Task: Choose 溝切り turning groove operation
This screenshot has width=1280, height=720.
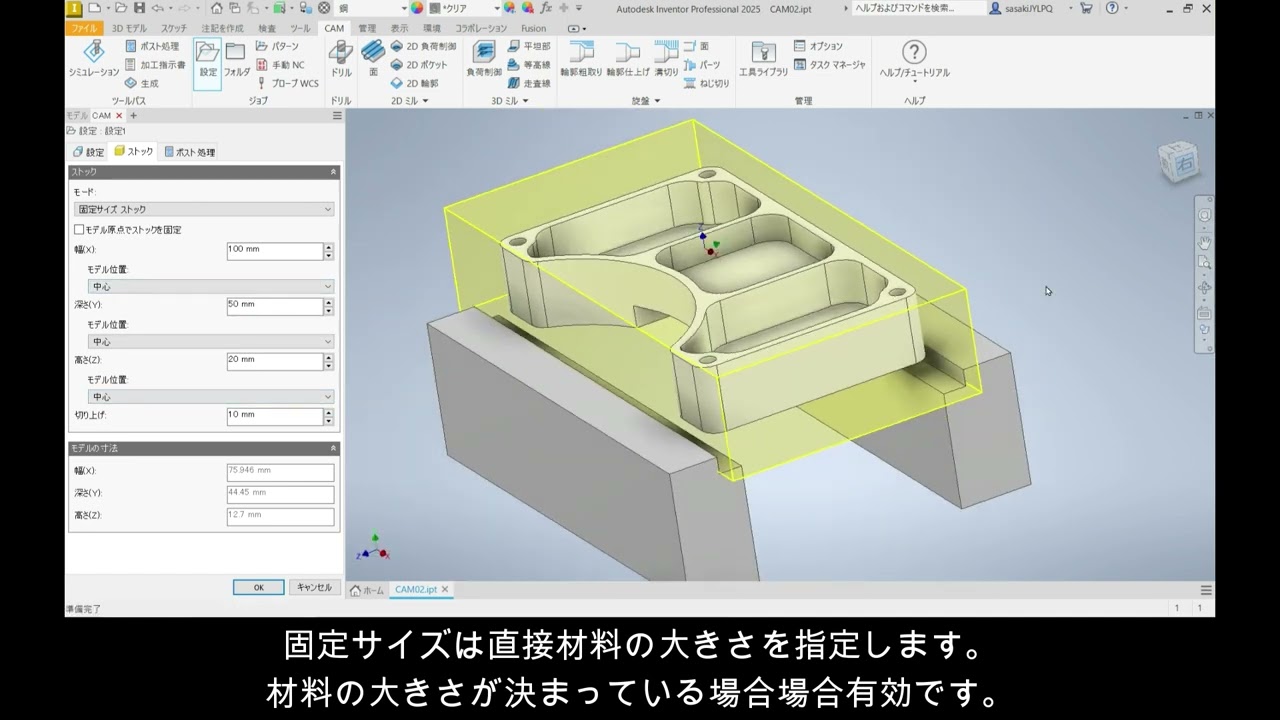Action: pyautogui.click(x=666, y=60)
